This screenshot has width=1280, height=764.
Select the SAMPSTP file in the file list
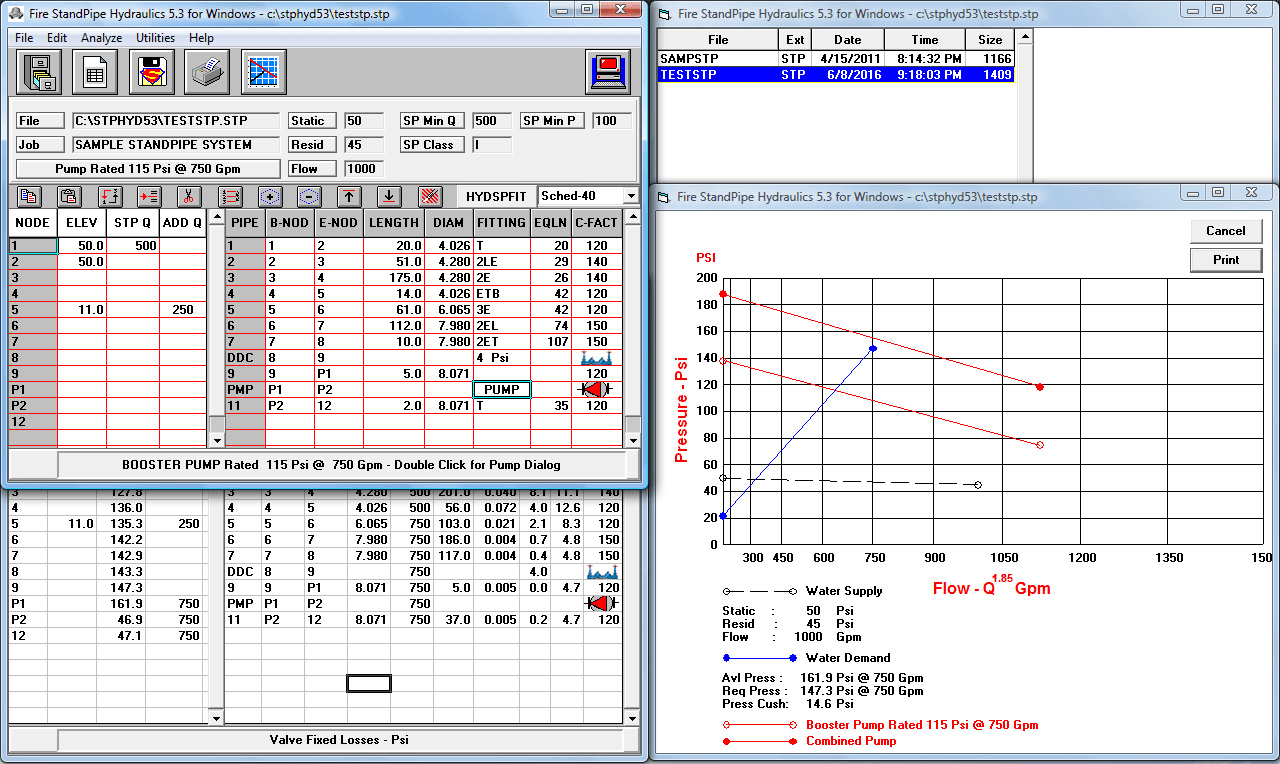720,58
